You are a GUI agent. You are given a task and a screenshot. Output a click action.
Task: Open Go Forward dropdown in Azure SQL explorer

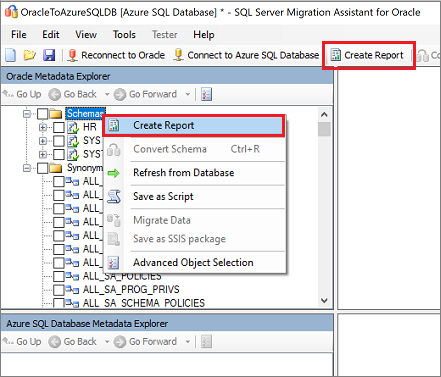[187, 342]
